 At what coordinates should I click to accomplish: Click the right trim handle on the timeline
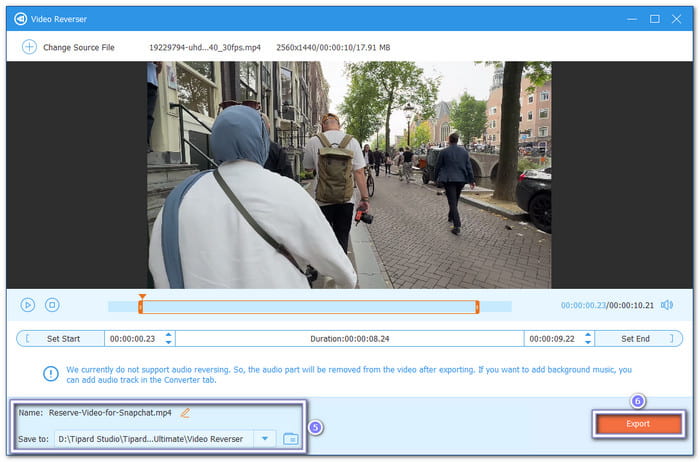point(478,307)
